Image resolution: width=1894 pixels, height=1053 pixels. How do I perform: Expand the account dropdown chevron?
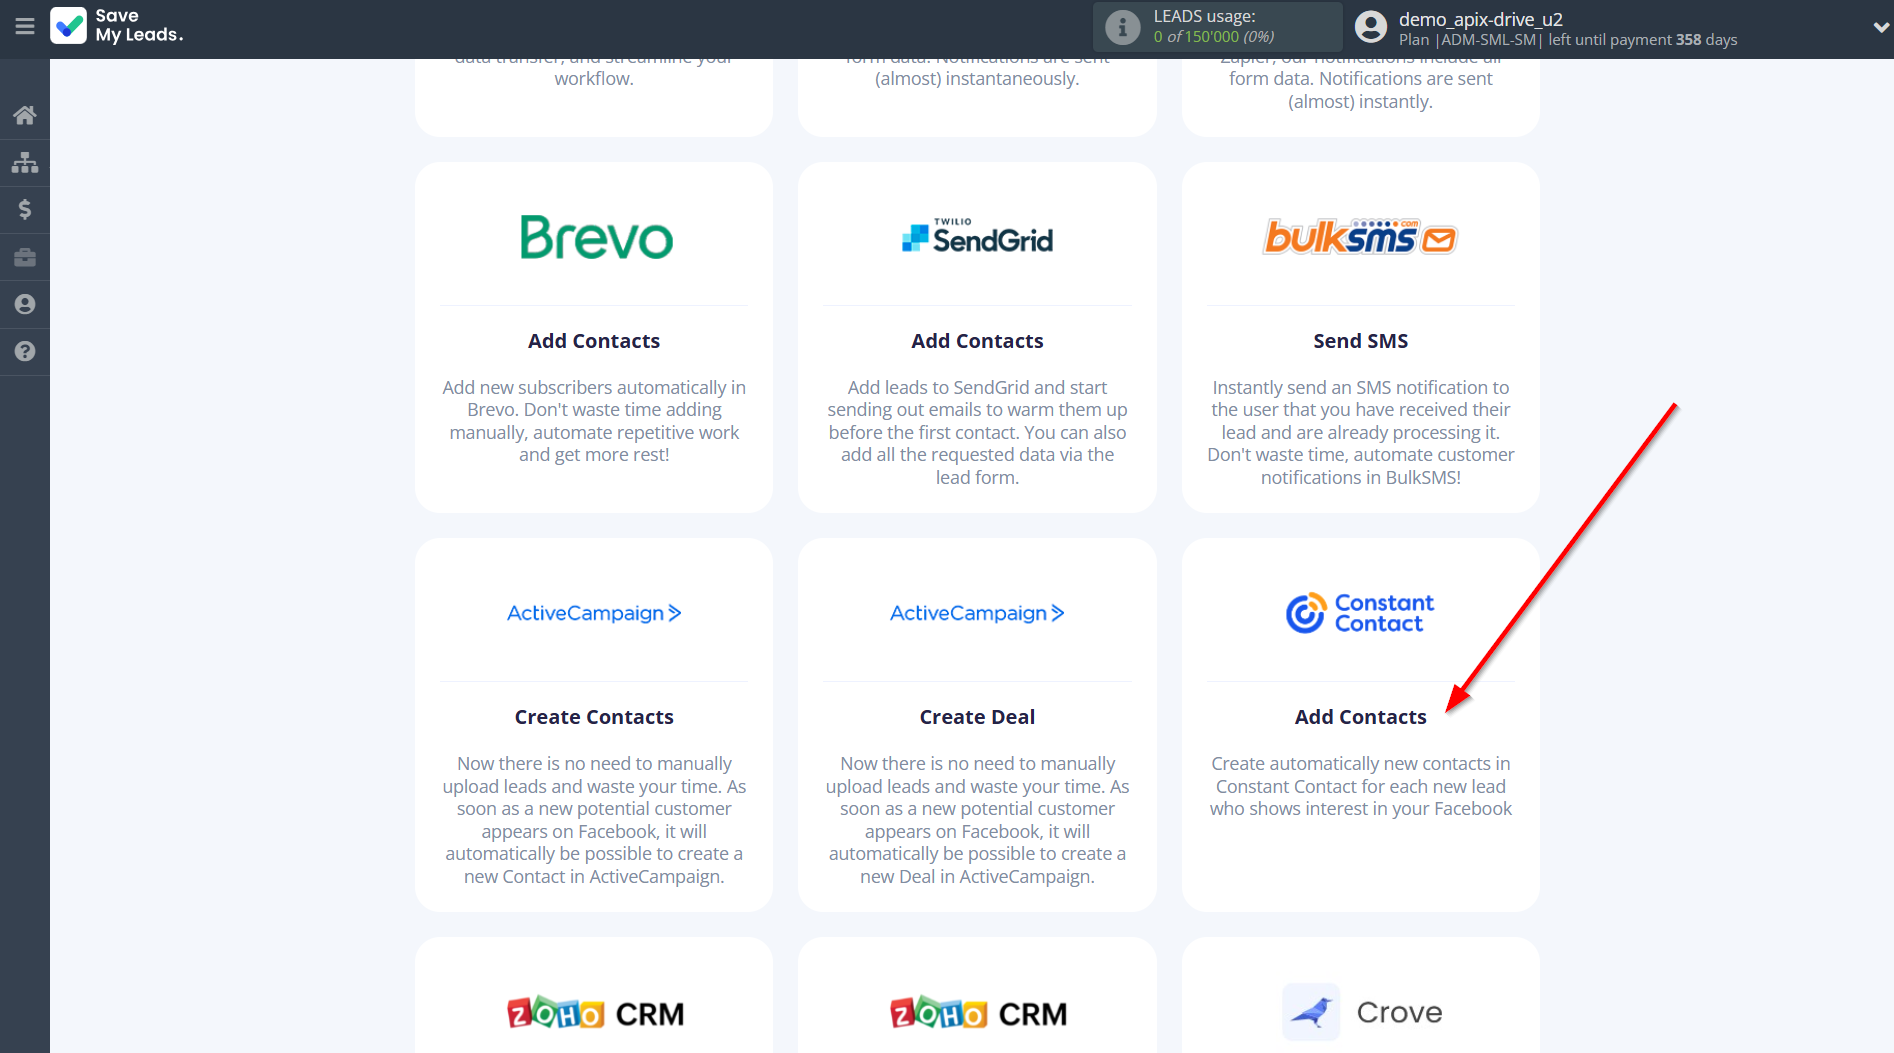pyautogui.click(x=1880, y=27)
